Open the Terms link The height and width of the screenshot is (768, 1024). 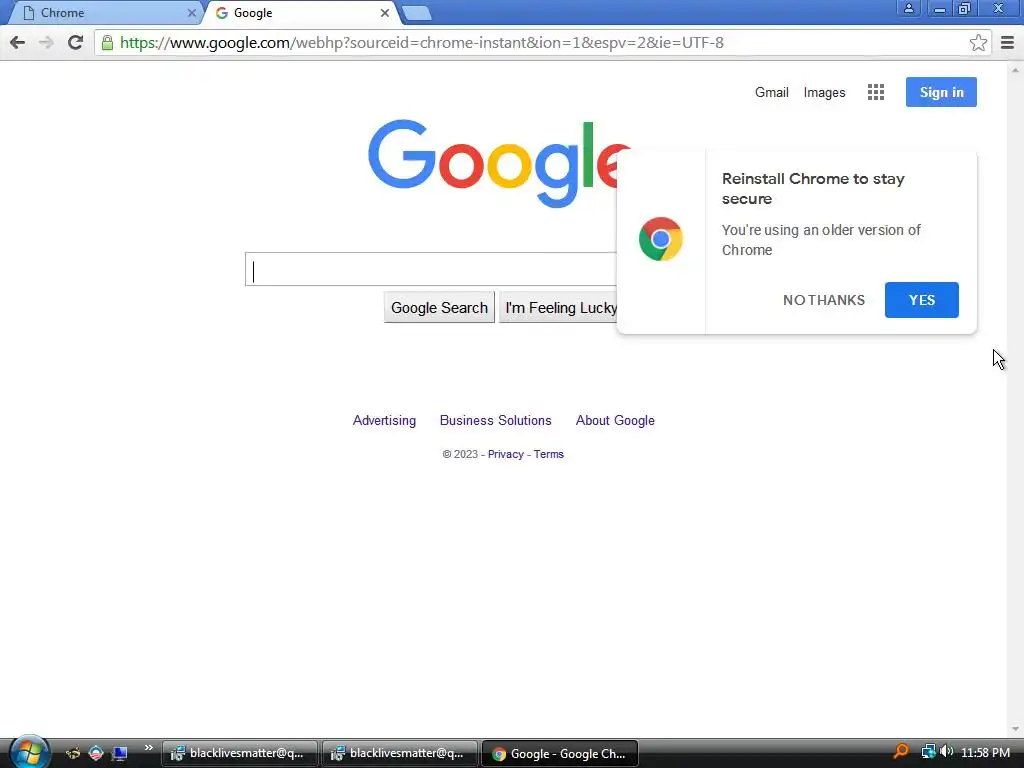pyautogui.click(x=549, y=455)
